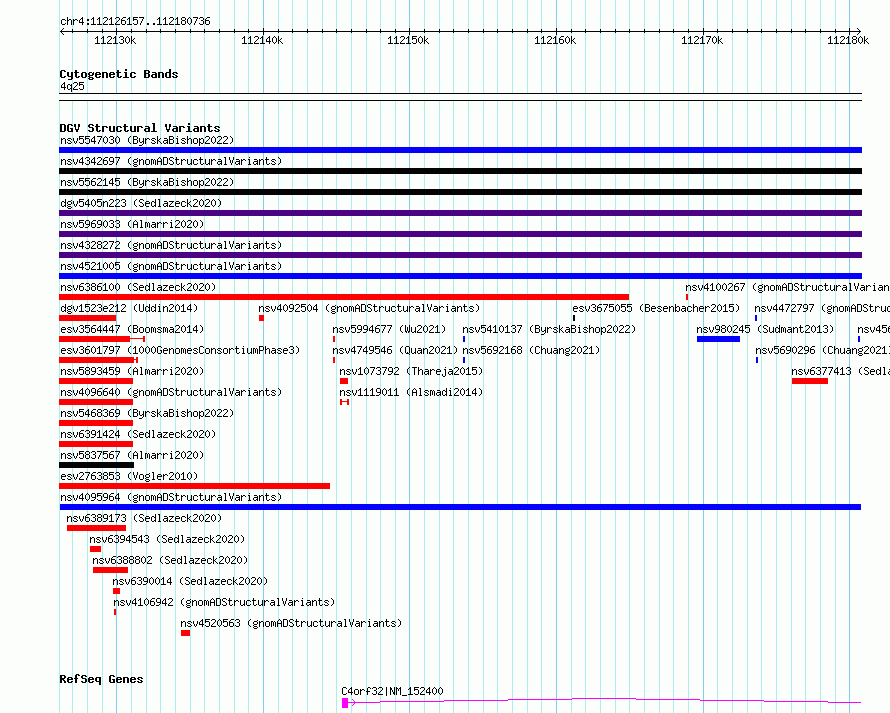The width and height of the screenshot is (890, 713).
Task: Select esv3564447 (Boomsma2014) label
Action: 132,329
